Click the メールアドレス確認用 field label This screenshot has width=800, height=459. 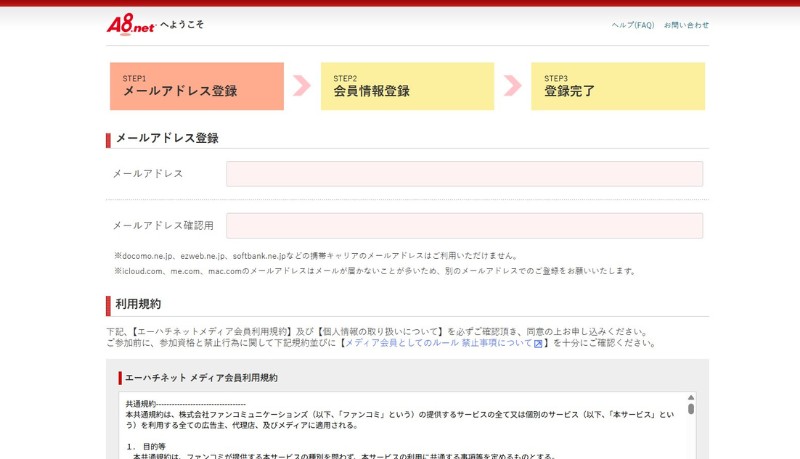(163, 226)
